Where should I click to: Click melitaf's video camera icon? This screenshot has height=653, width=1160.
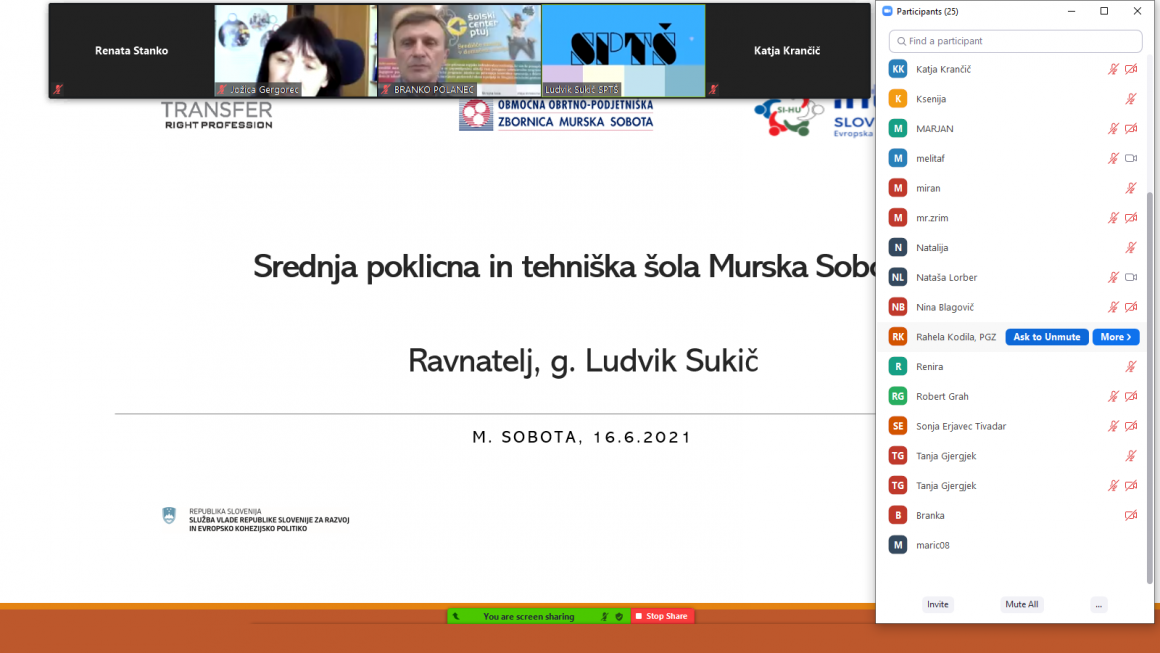tap(1130, 158)
